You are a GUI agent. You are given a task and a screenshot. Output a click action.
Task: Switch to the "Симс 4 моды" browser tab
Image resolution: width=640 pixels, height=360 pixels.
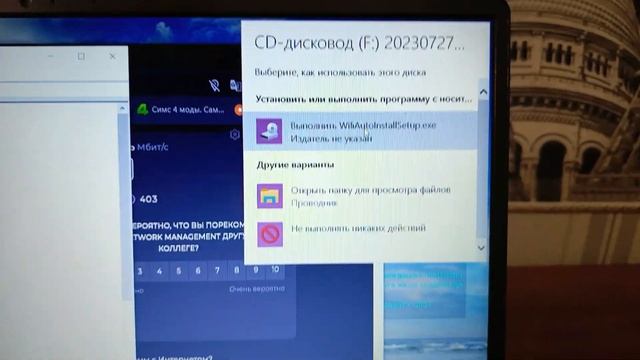pyautogui.click(x=182, y=109)
